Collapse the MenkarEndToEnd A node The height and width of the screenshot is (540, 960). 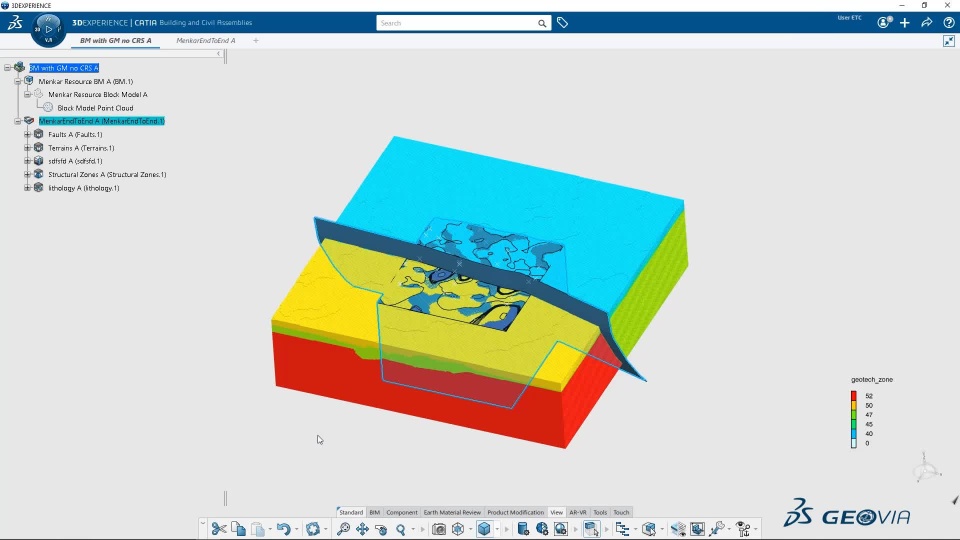18,121
